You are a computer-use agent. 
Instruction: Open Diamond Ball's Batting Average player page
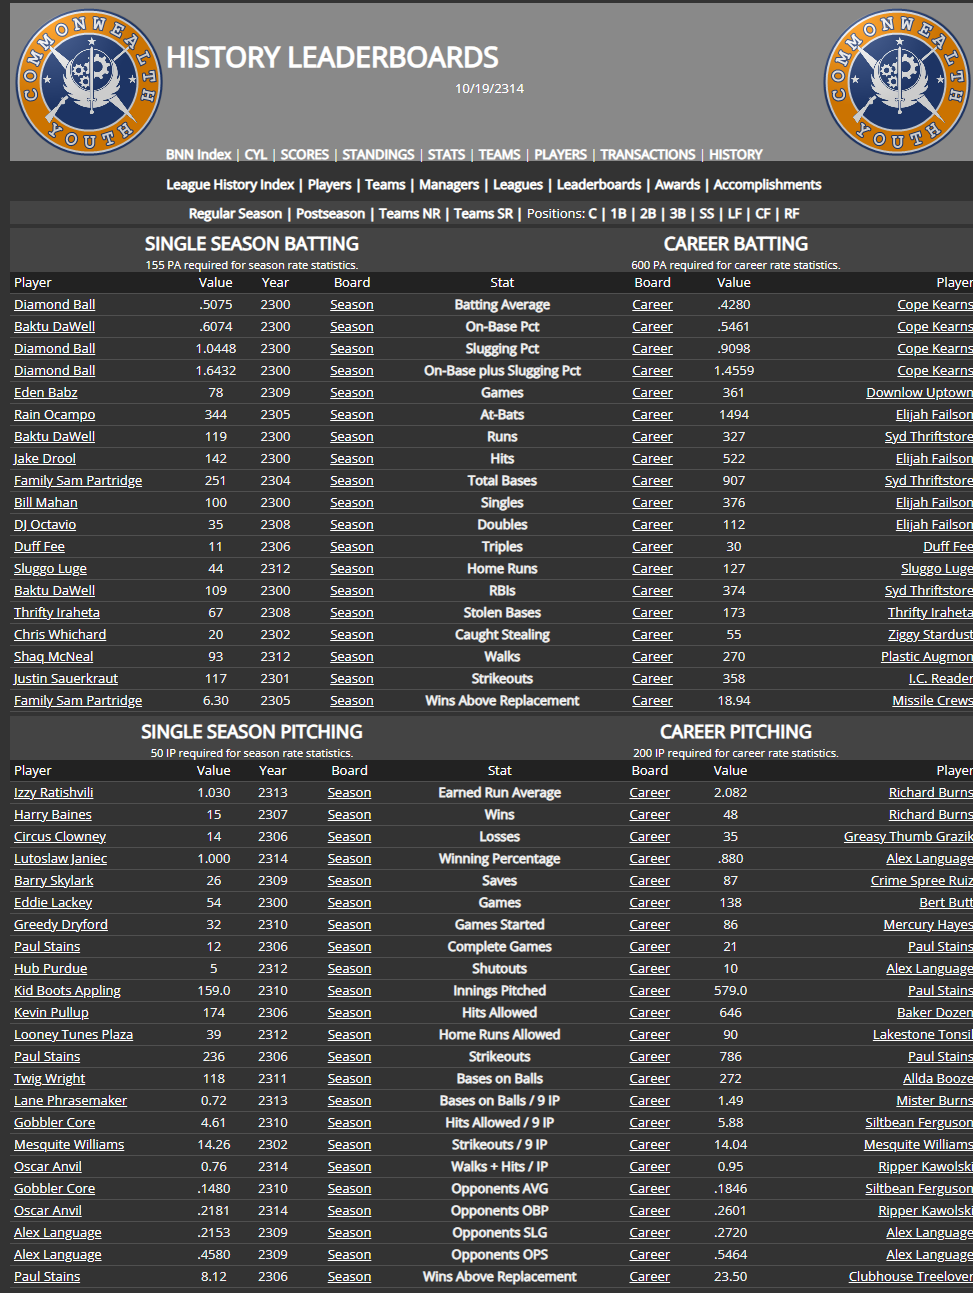(55, 305)
